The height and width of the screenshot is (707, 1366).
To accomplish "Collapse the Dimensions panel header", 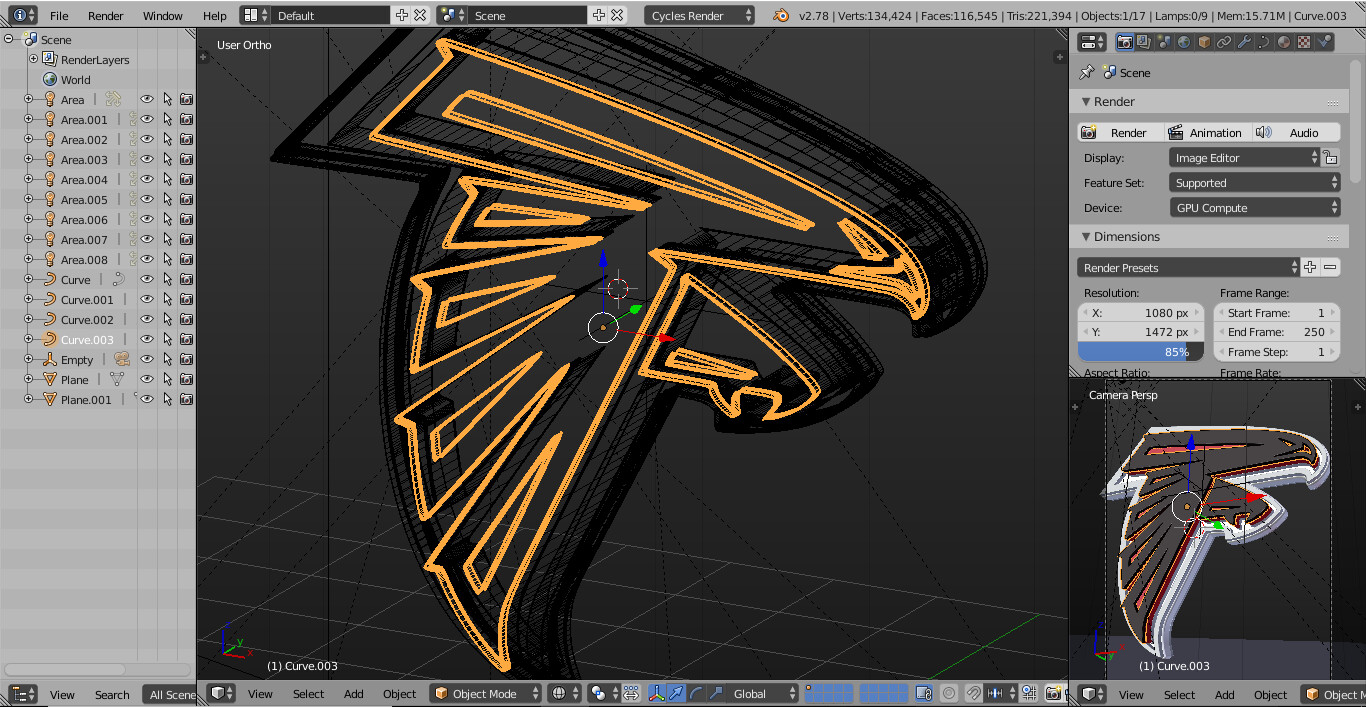I will tap(1207, 236).
